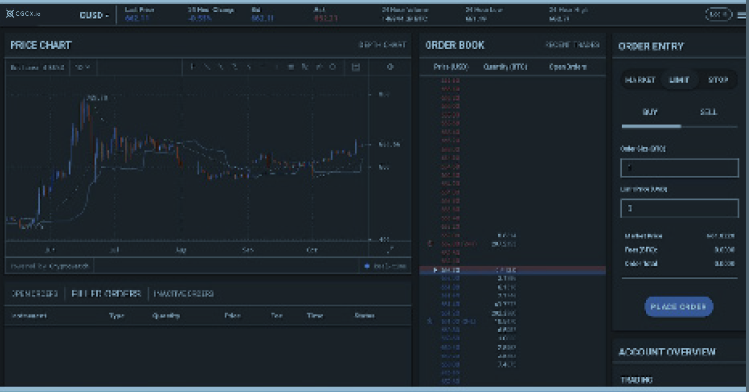Screen dimensions: 749x392
Task: Click the Instrument column header
Action: (29, 316)
